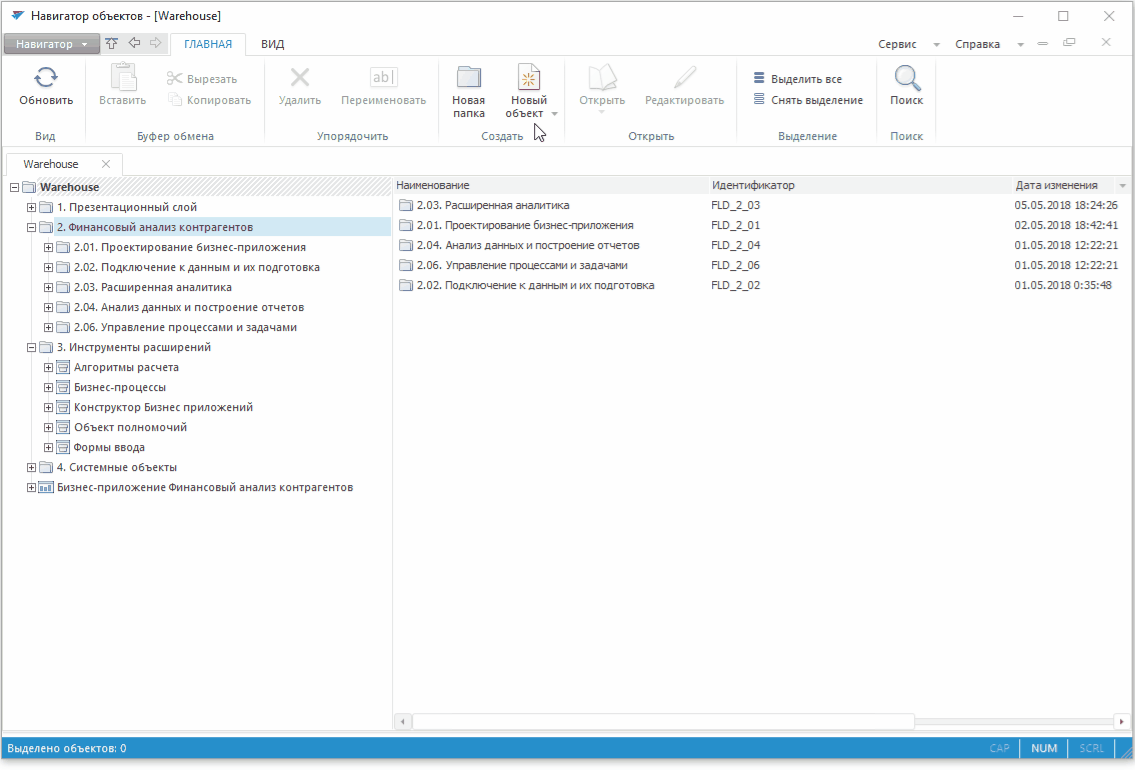The width and height of the screenshot is (1135, 770).
Task: Select the 2.01. Проектирование бизнес-приложения list row
Action: point(760,226)
